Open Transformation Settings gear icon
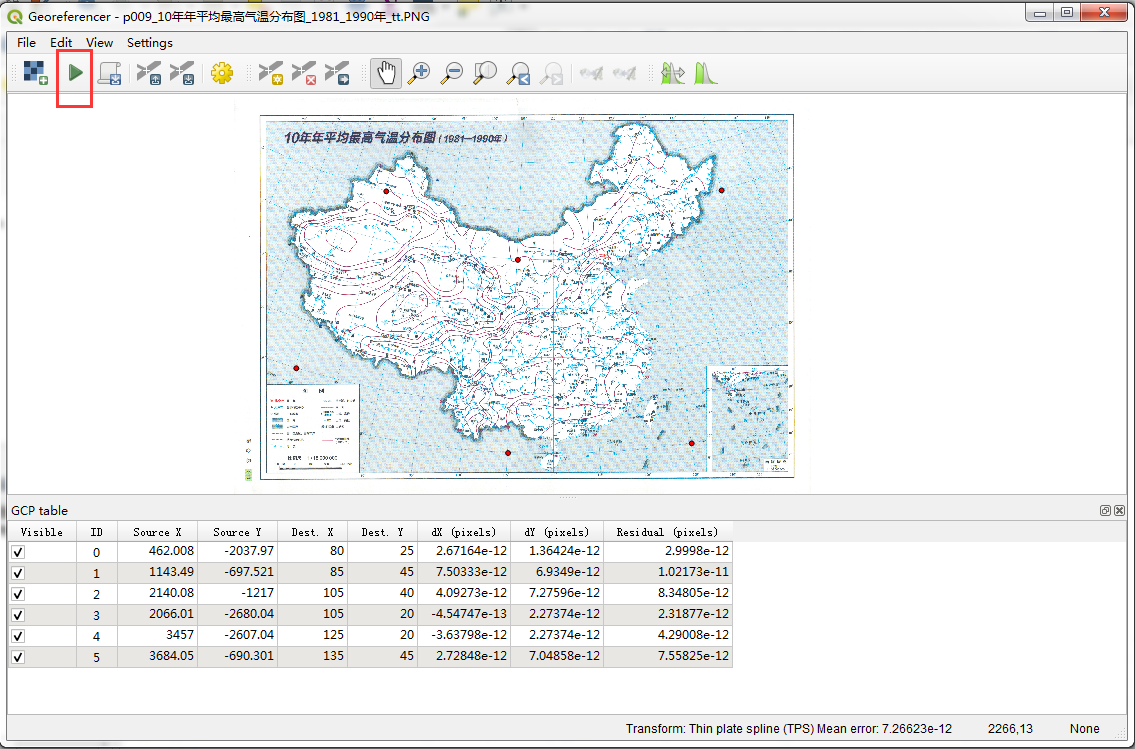The image size is (1135, 749). 221,73
